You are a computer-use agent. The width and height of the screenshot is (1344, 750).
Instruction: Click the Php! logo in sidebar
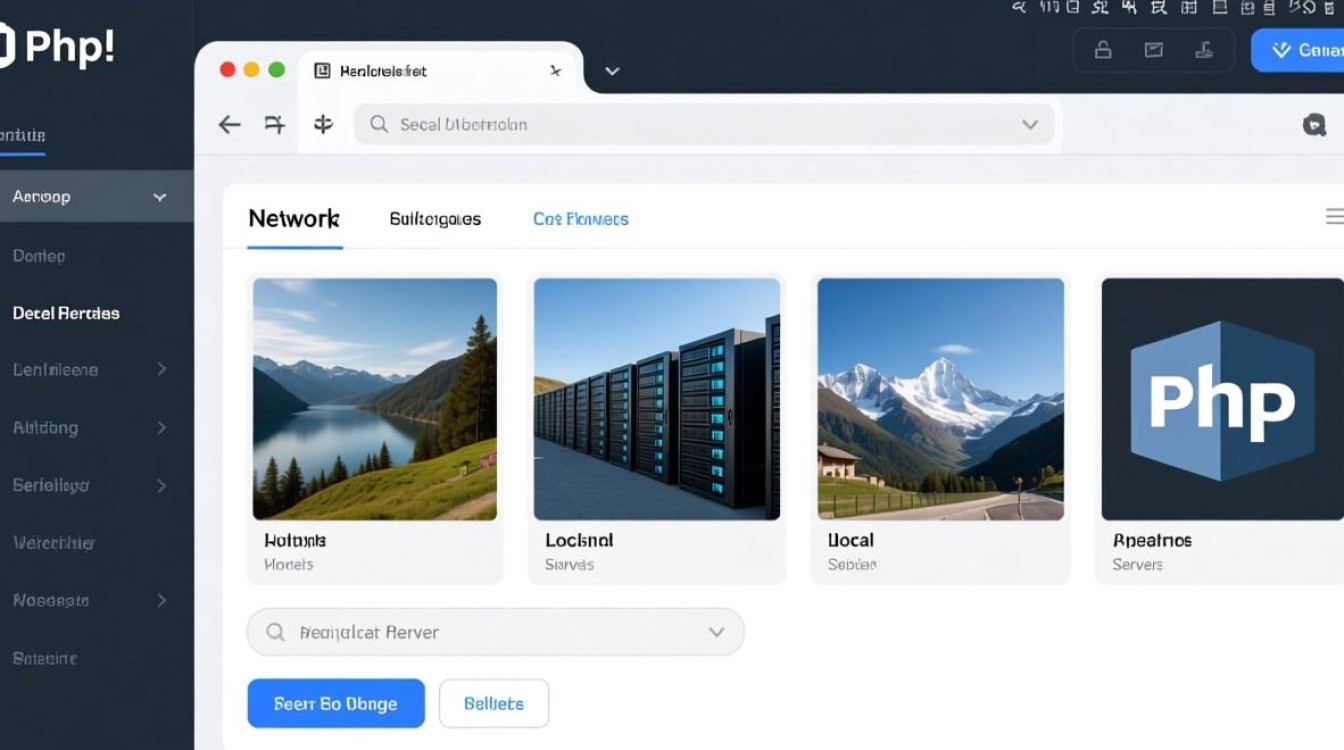click(x=58, y=47)
